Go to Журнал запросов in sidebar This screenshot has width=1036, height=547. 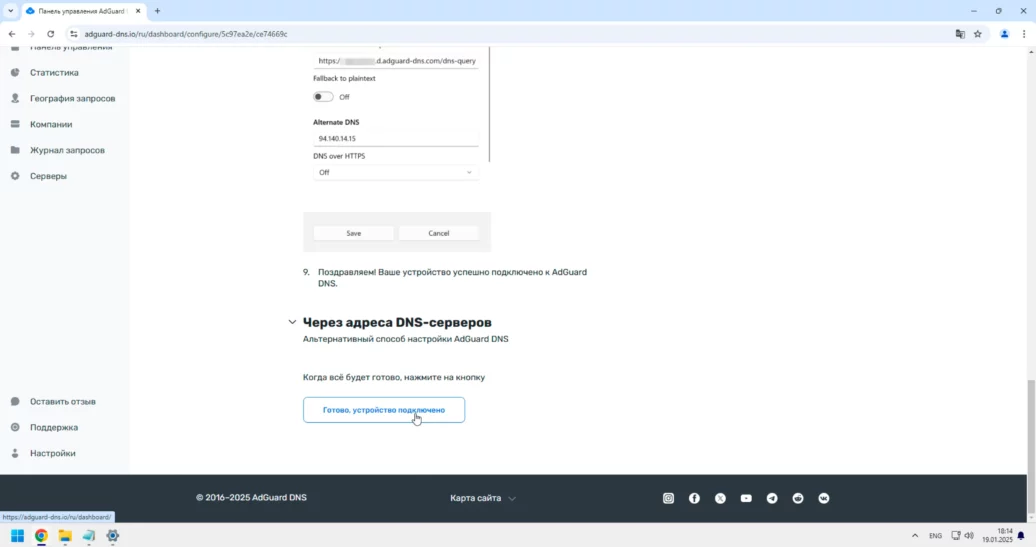click(67, 150)
